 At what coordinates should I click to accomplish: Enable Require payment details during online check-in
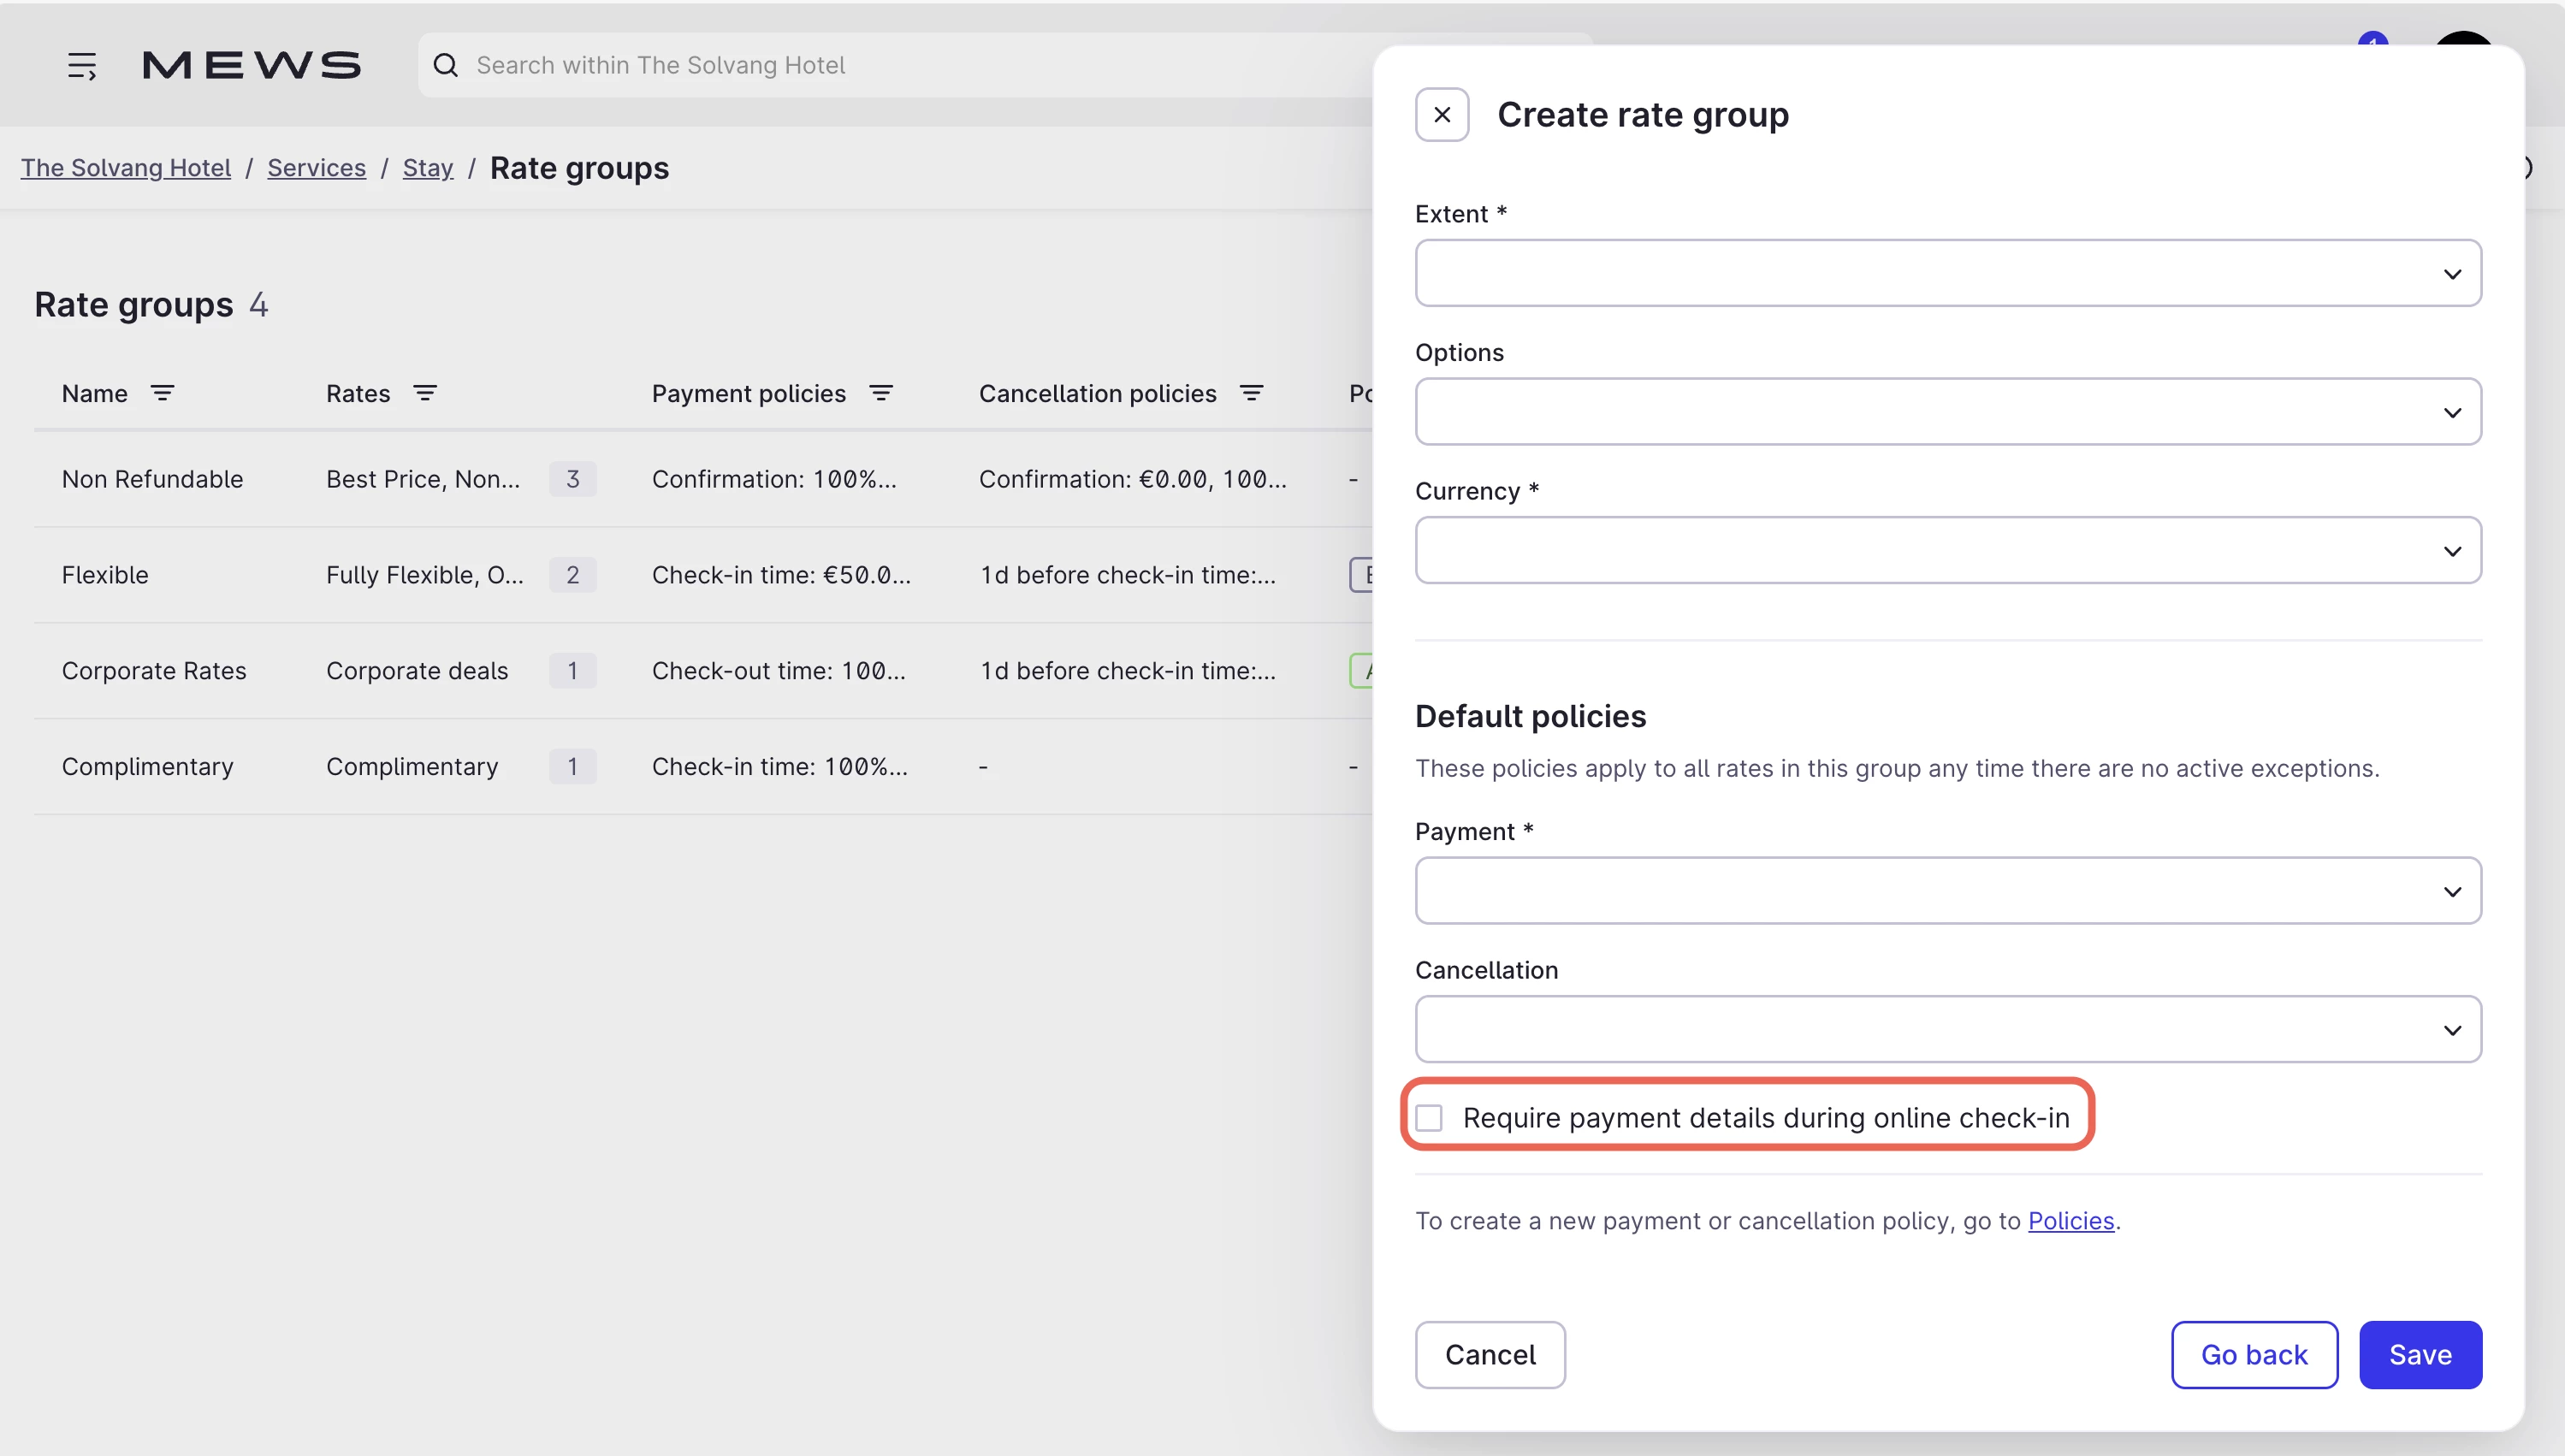[x=1429, y=1117]
